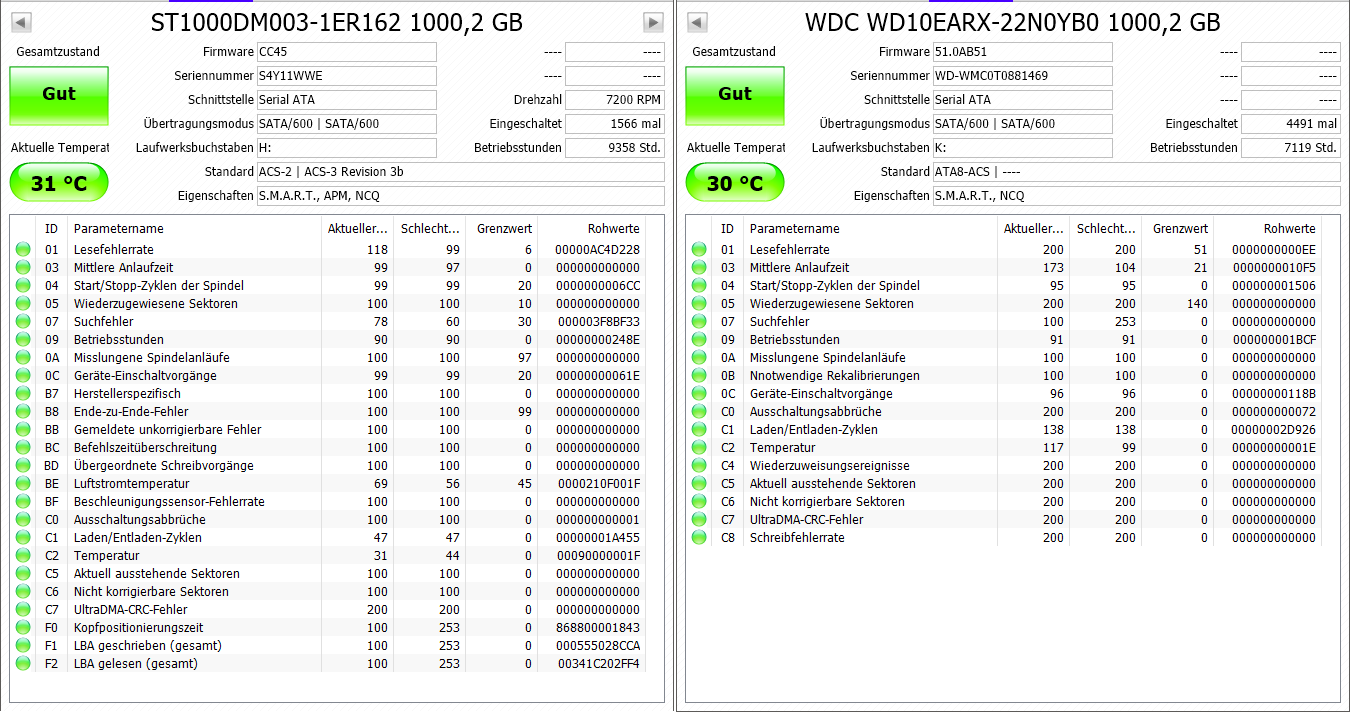Select Geräte-Einschaltvorgänge in ST1000DM003 list
This screenshot has width=1354, height=720.
[145, 376]
